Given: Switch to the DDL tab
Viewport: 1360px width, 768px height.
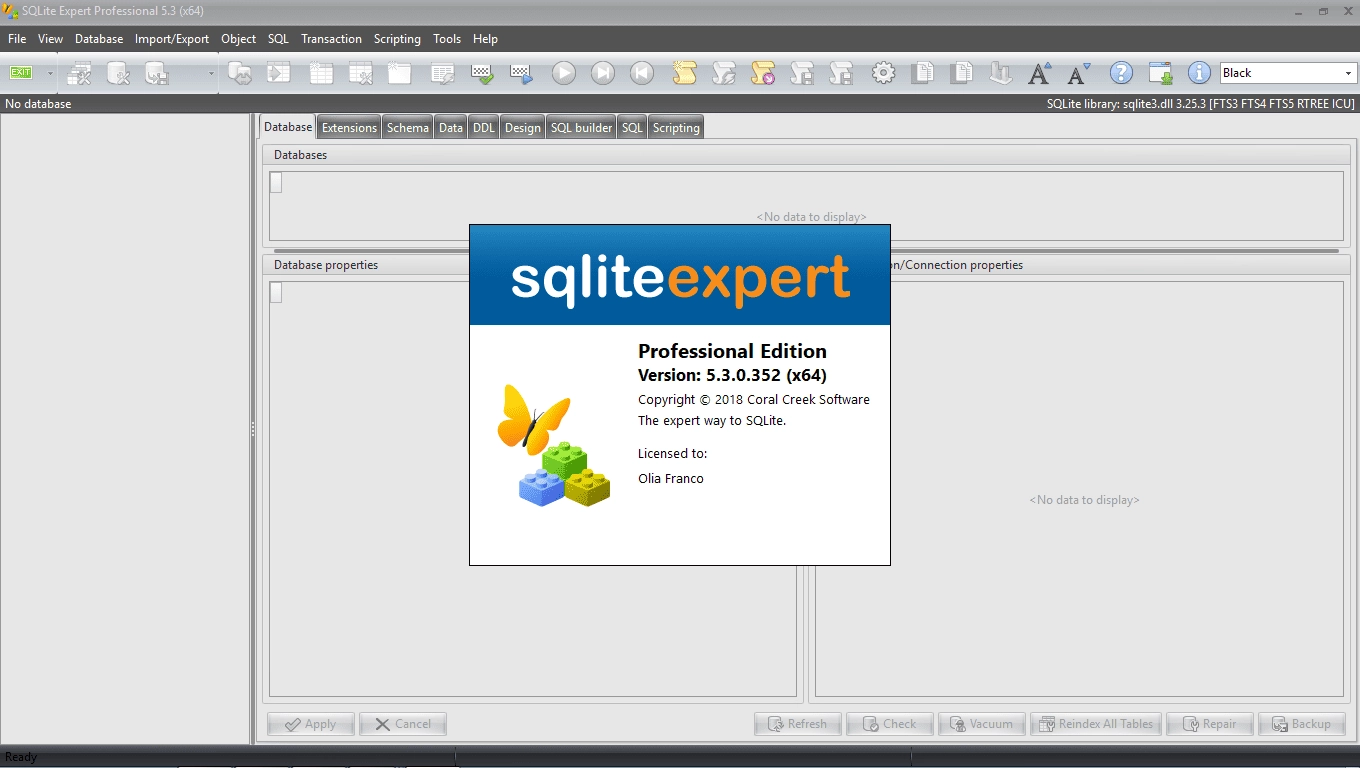Looking at the screenshot, I should (x=484, y=127).
